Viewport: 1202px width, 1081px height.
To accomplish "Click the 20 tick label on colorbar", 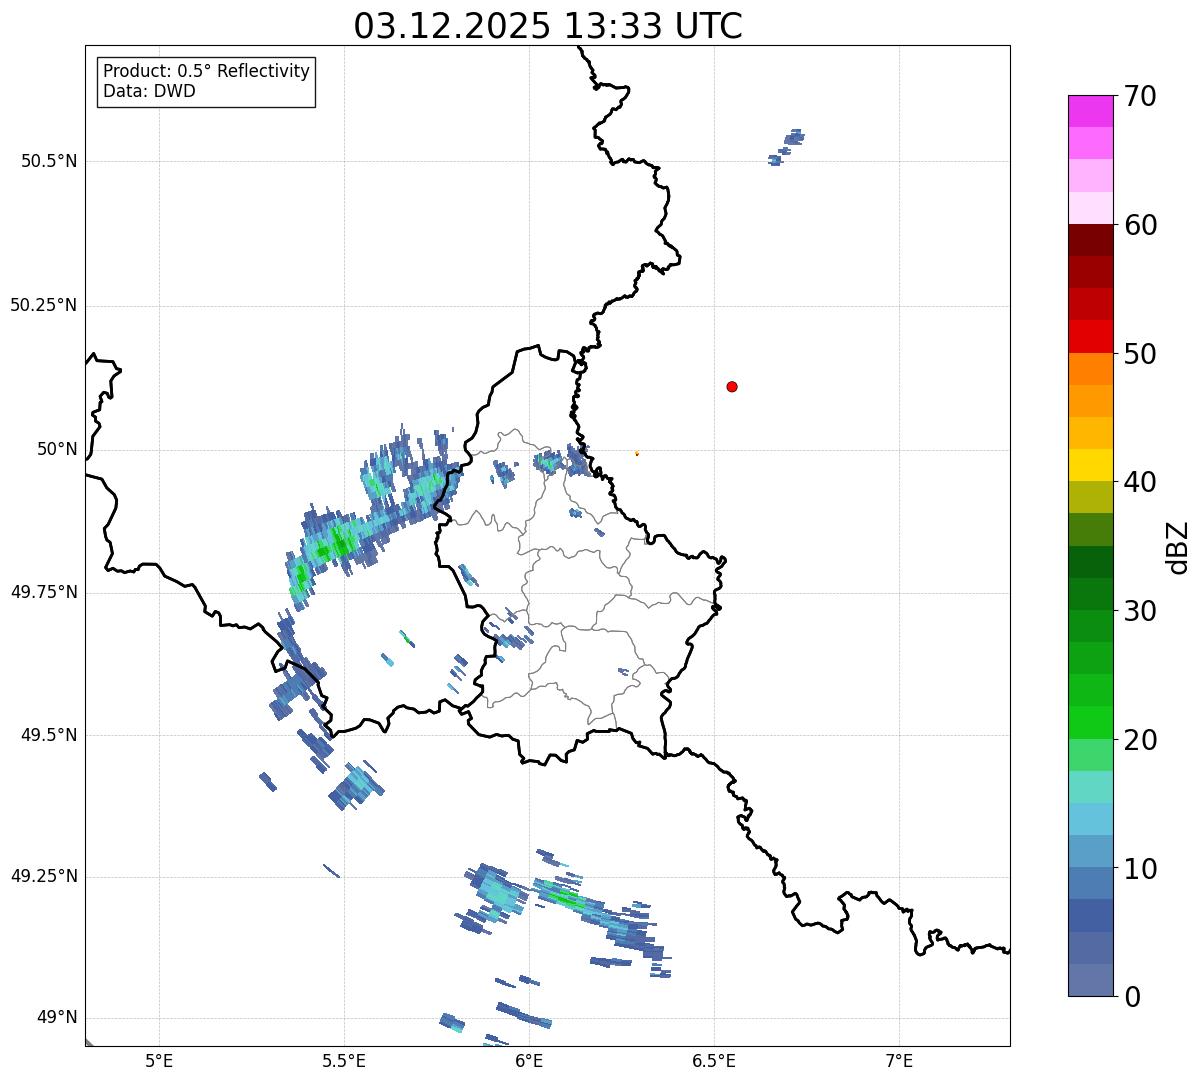I will click(1140, 740).
